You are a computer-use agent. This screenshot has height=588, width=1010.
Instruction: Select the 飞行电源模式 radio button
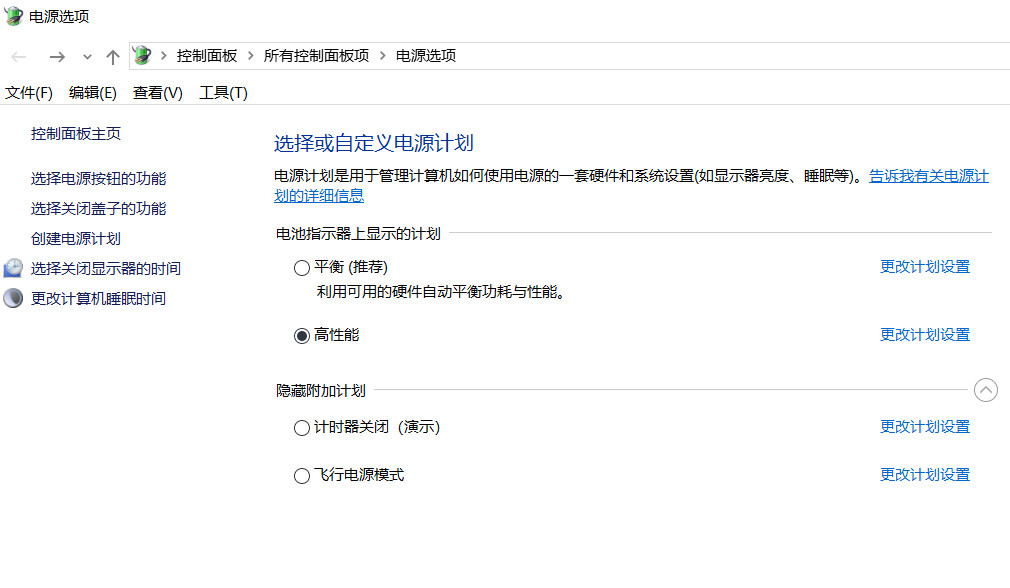click(x=302, y=476)
